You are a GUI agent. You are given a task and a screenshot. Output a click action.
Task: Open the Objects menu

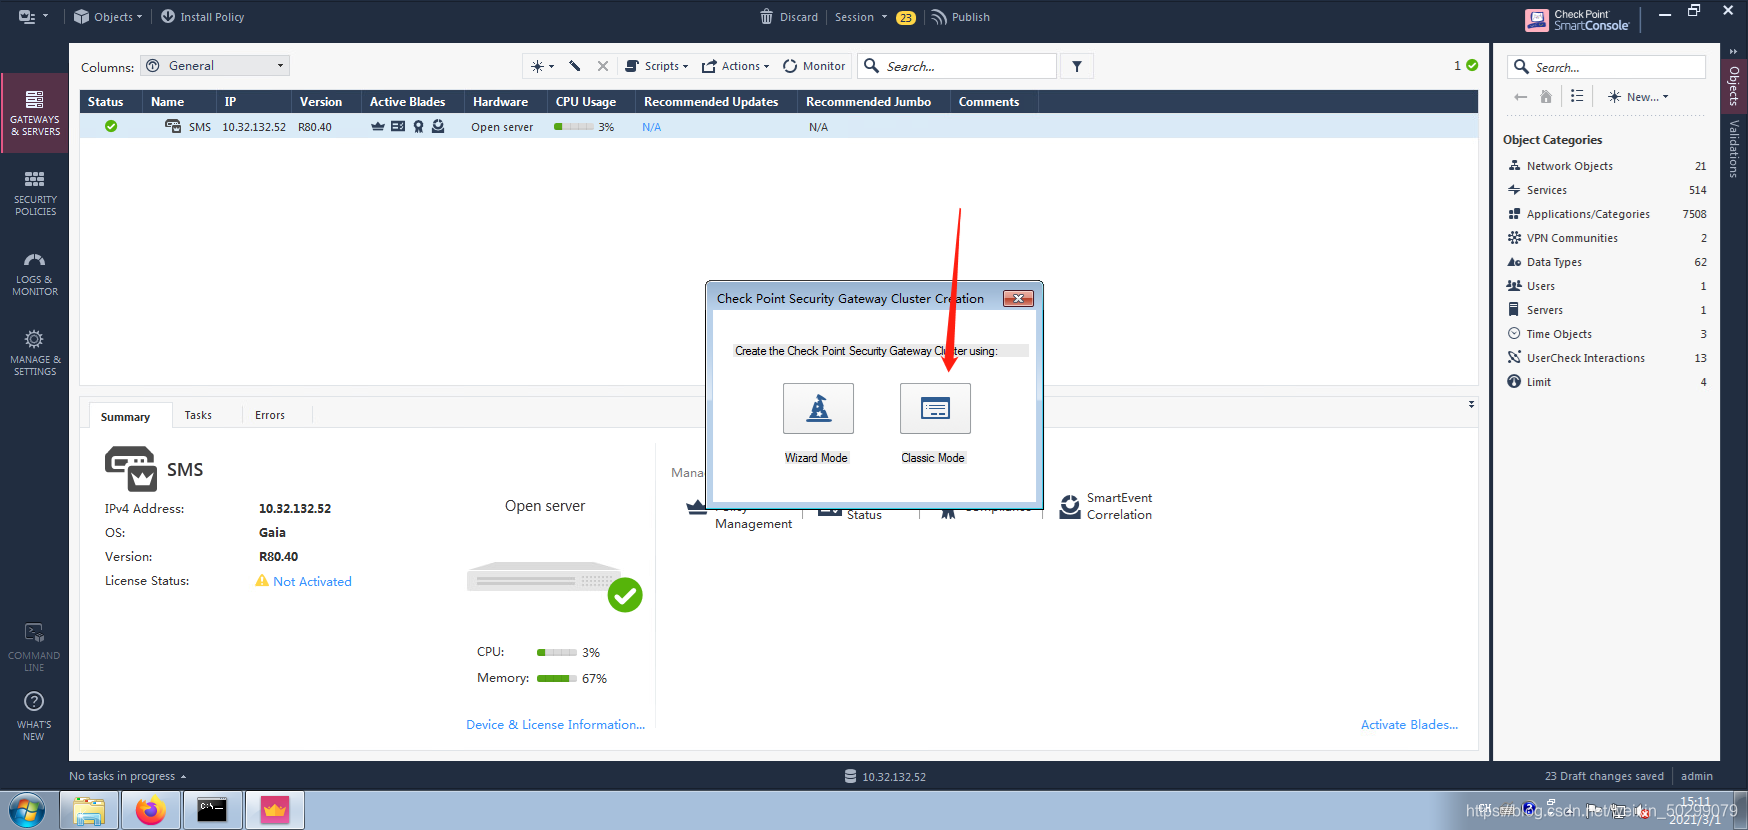tap(108, 17)
